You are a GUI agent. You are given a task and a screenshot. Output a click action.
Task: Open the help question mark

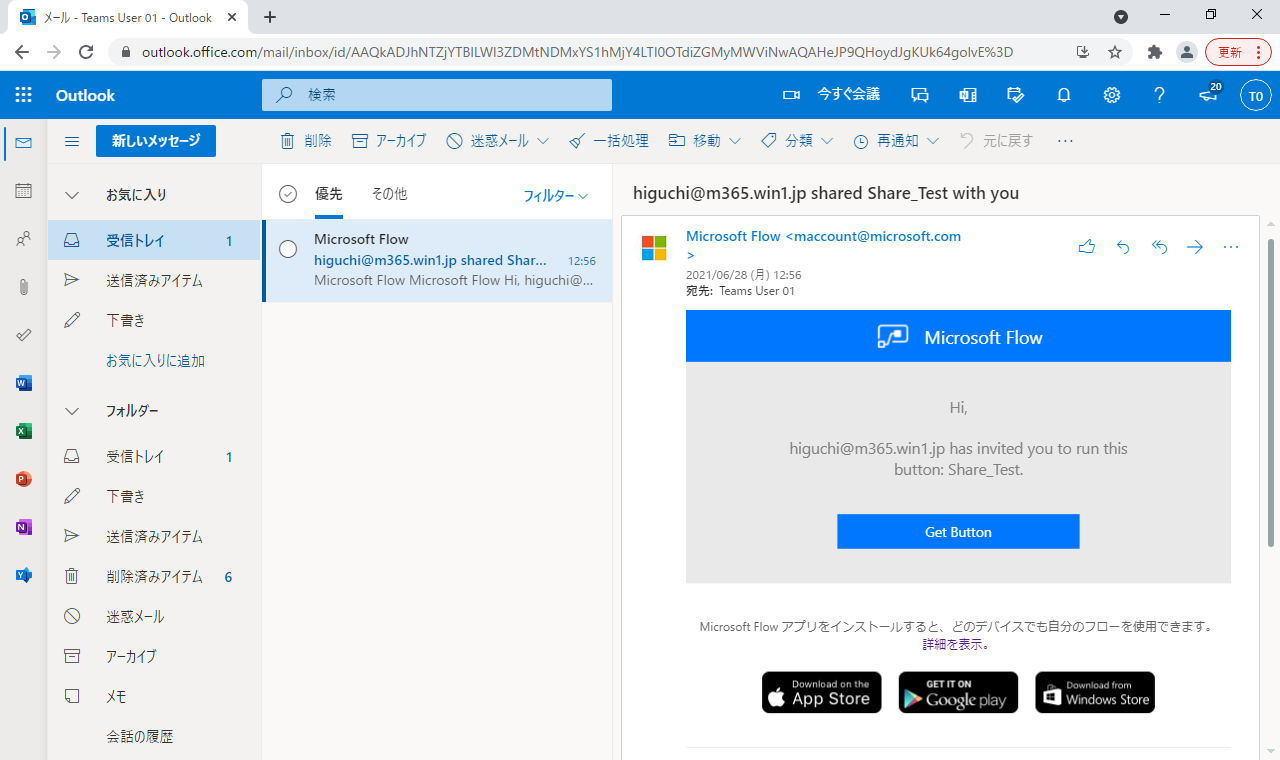(1160, 95)
